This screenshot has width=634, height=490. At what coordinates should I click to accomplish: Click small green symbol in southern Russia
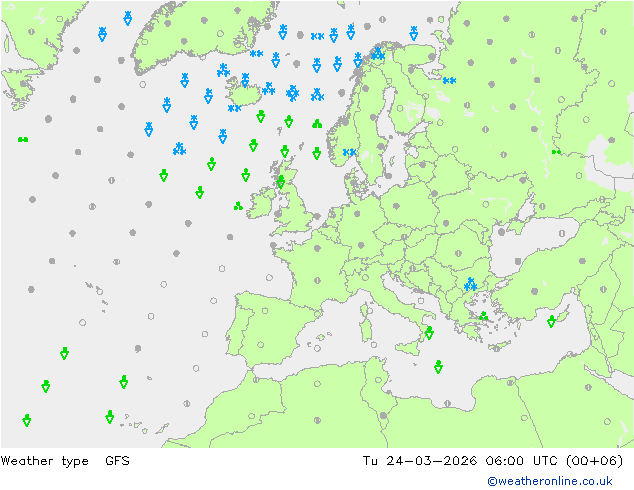click(x=556, y=152)
